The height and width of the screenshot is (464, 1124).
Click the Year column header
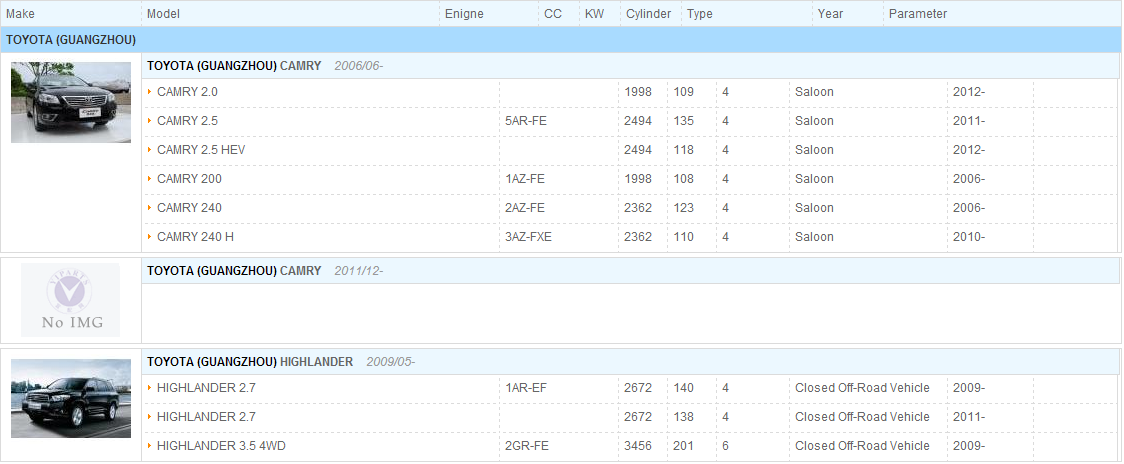click(830, 14)
